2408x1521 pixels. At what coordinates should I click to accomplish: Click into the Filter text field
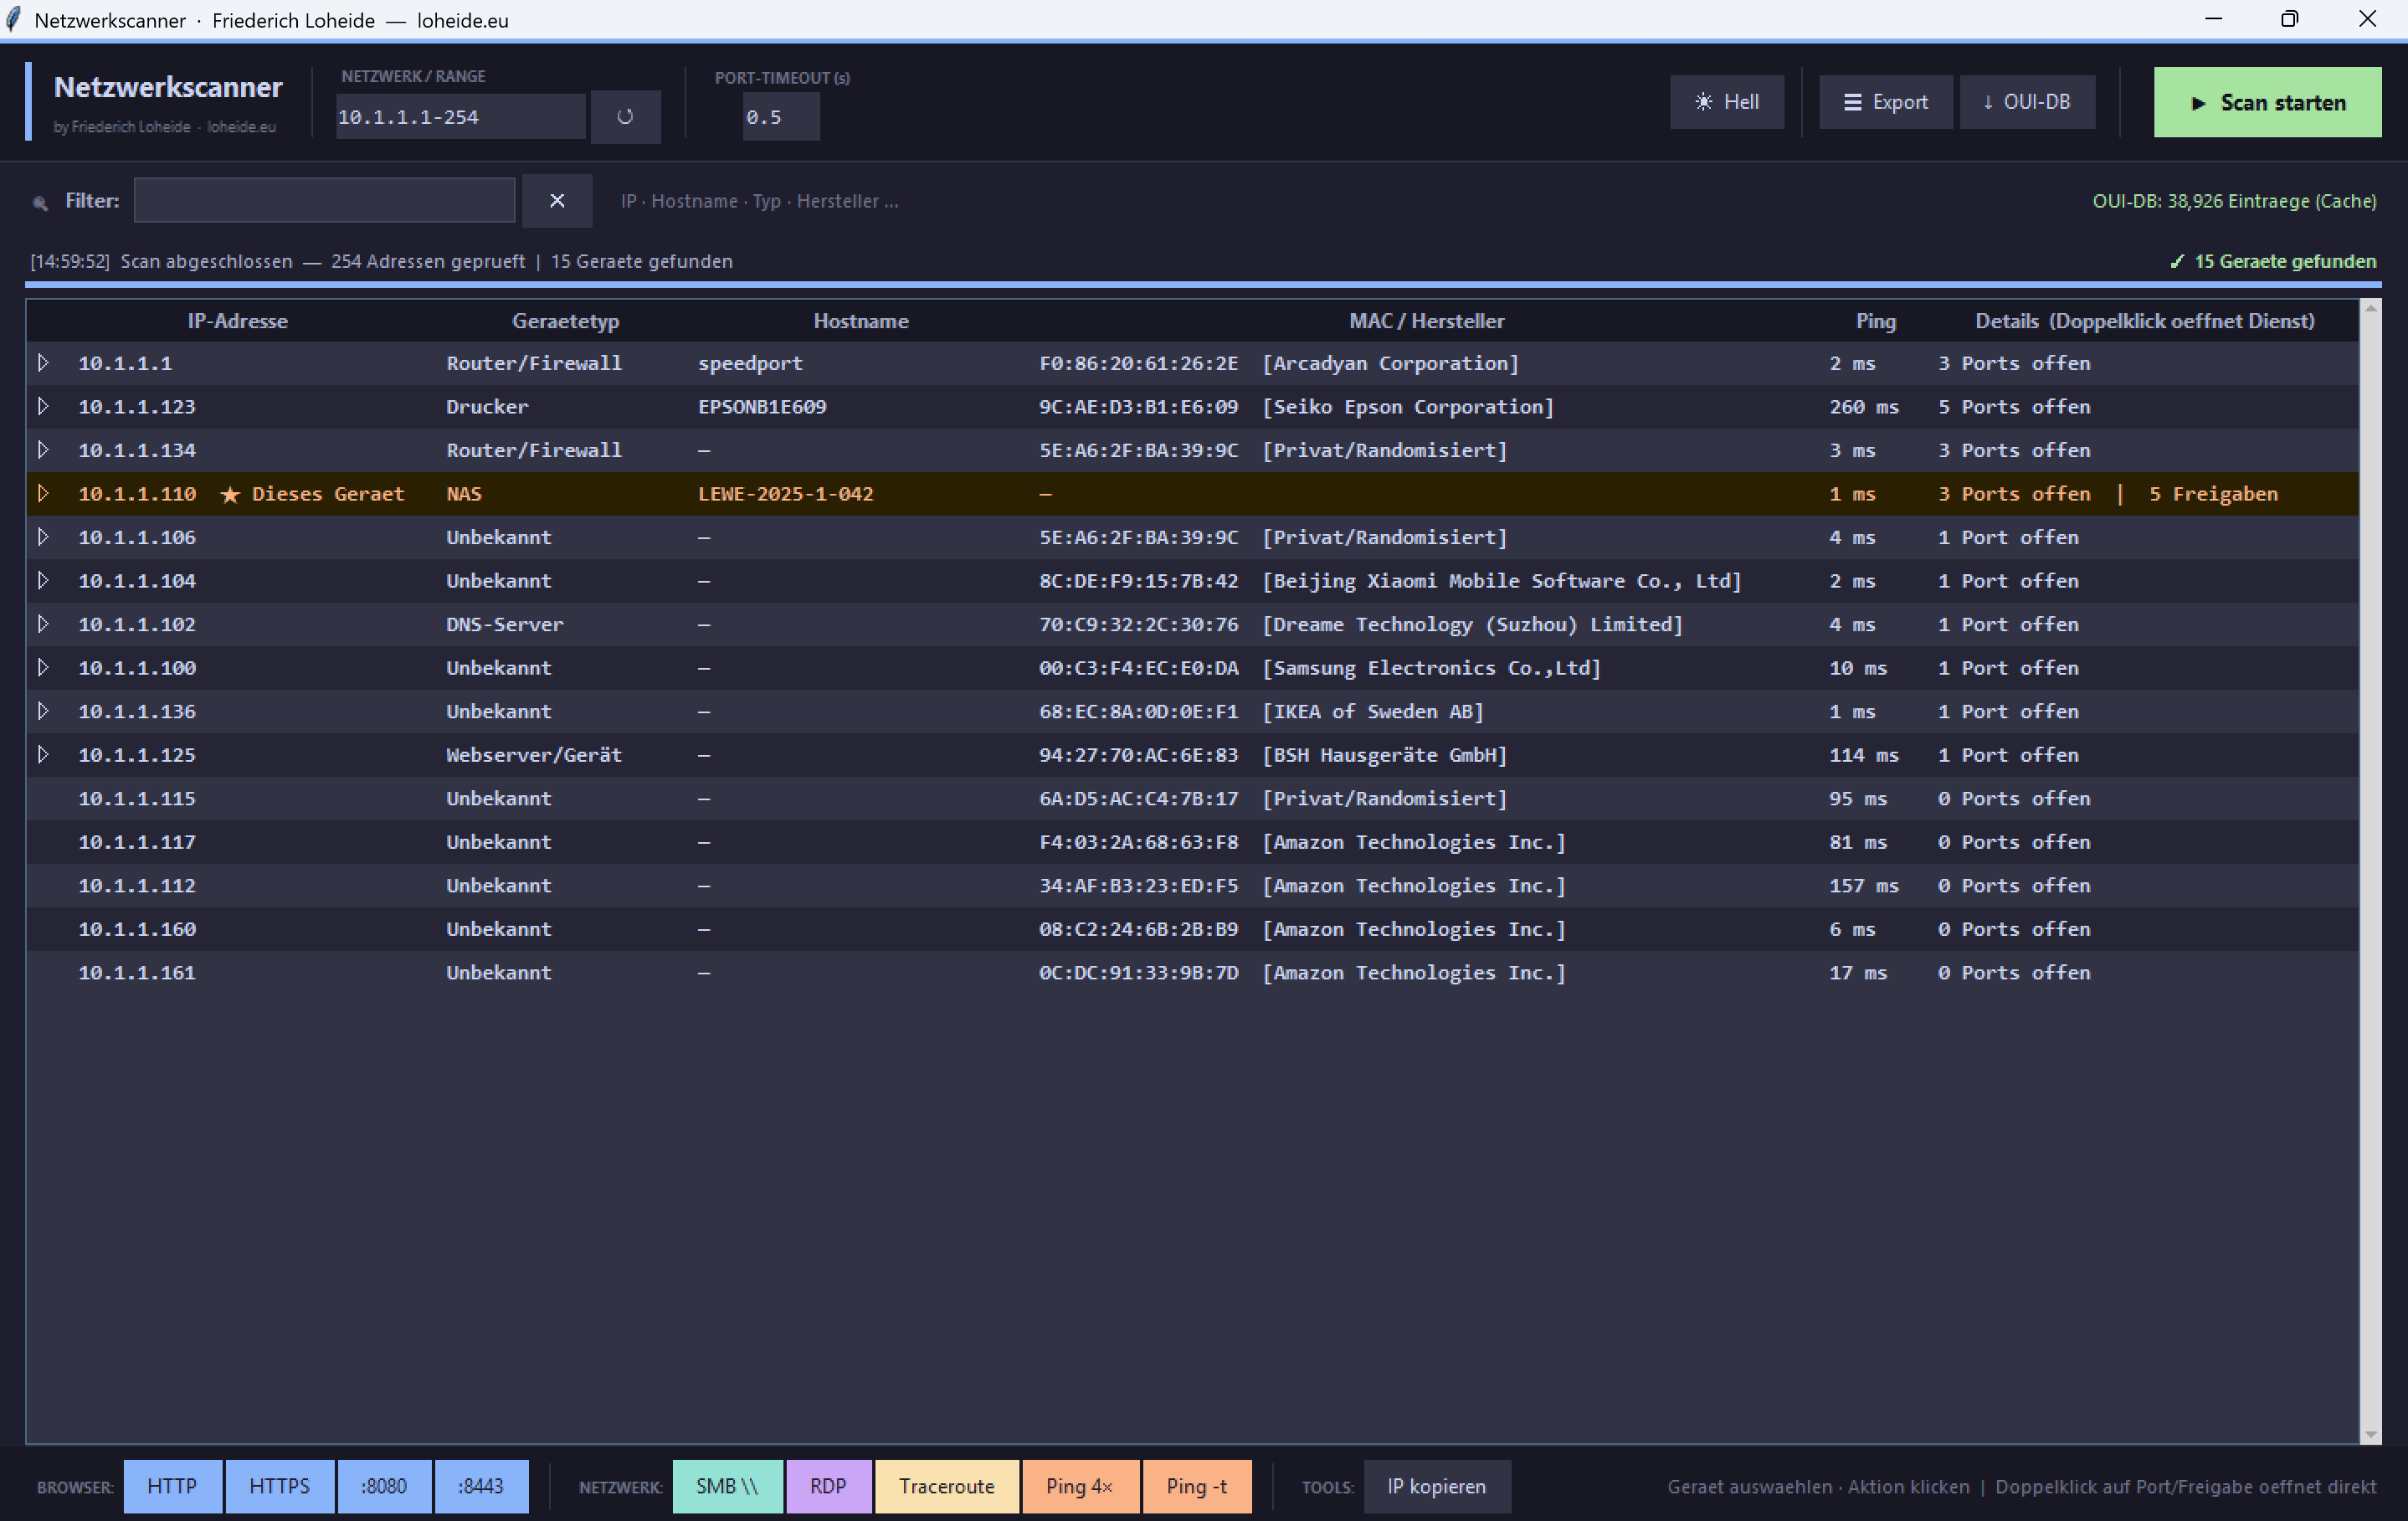(x=324, y=201)
